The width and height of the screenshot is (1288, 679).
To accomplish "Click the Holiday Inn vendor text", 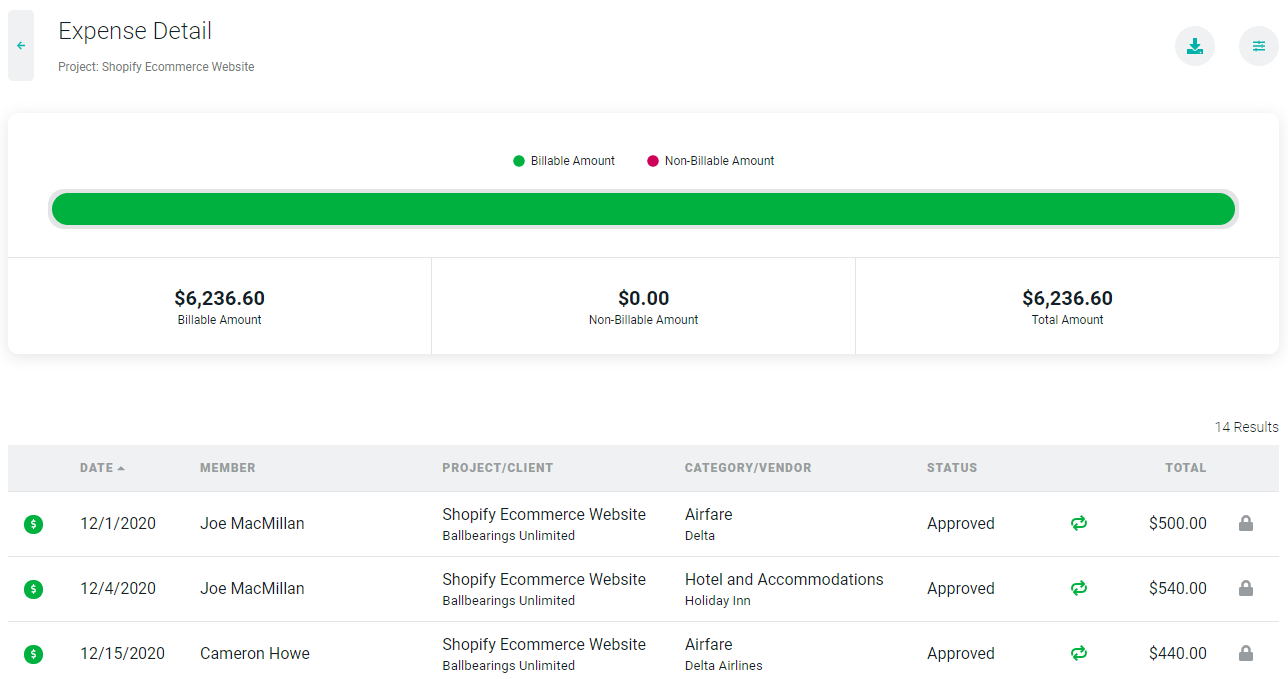I will click(718, 601).
